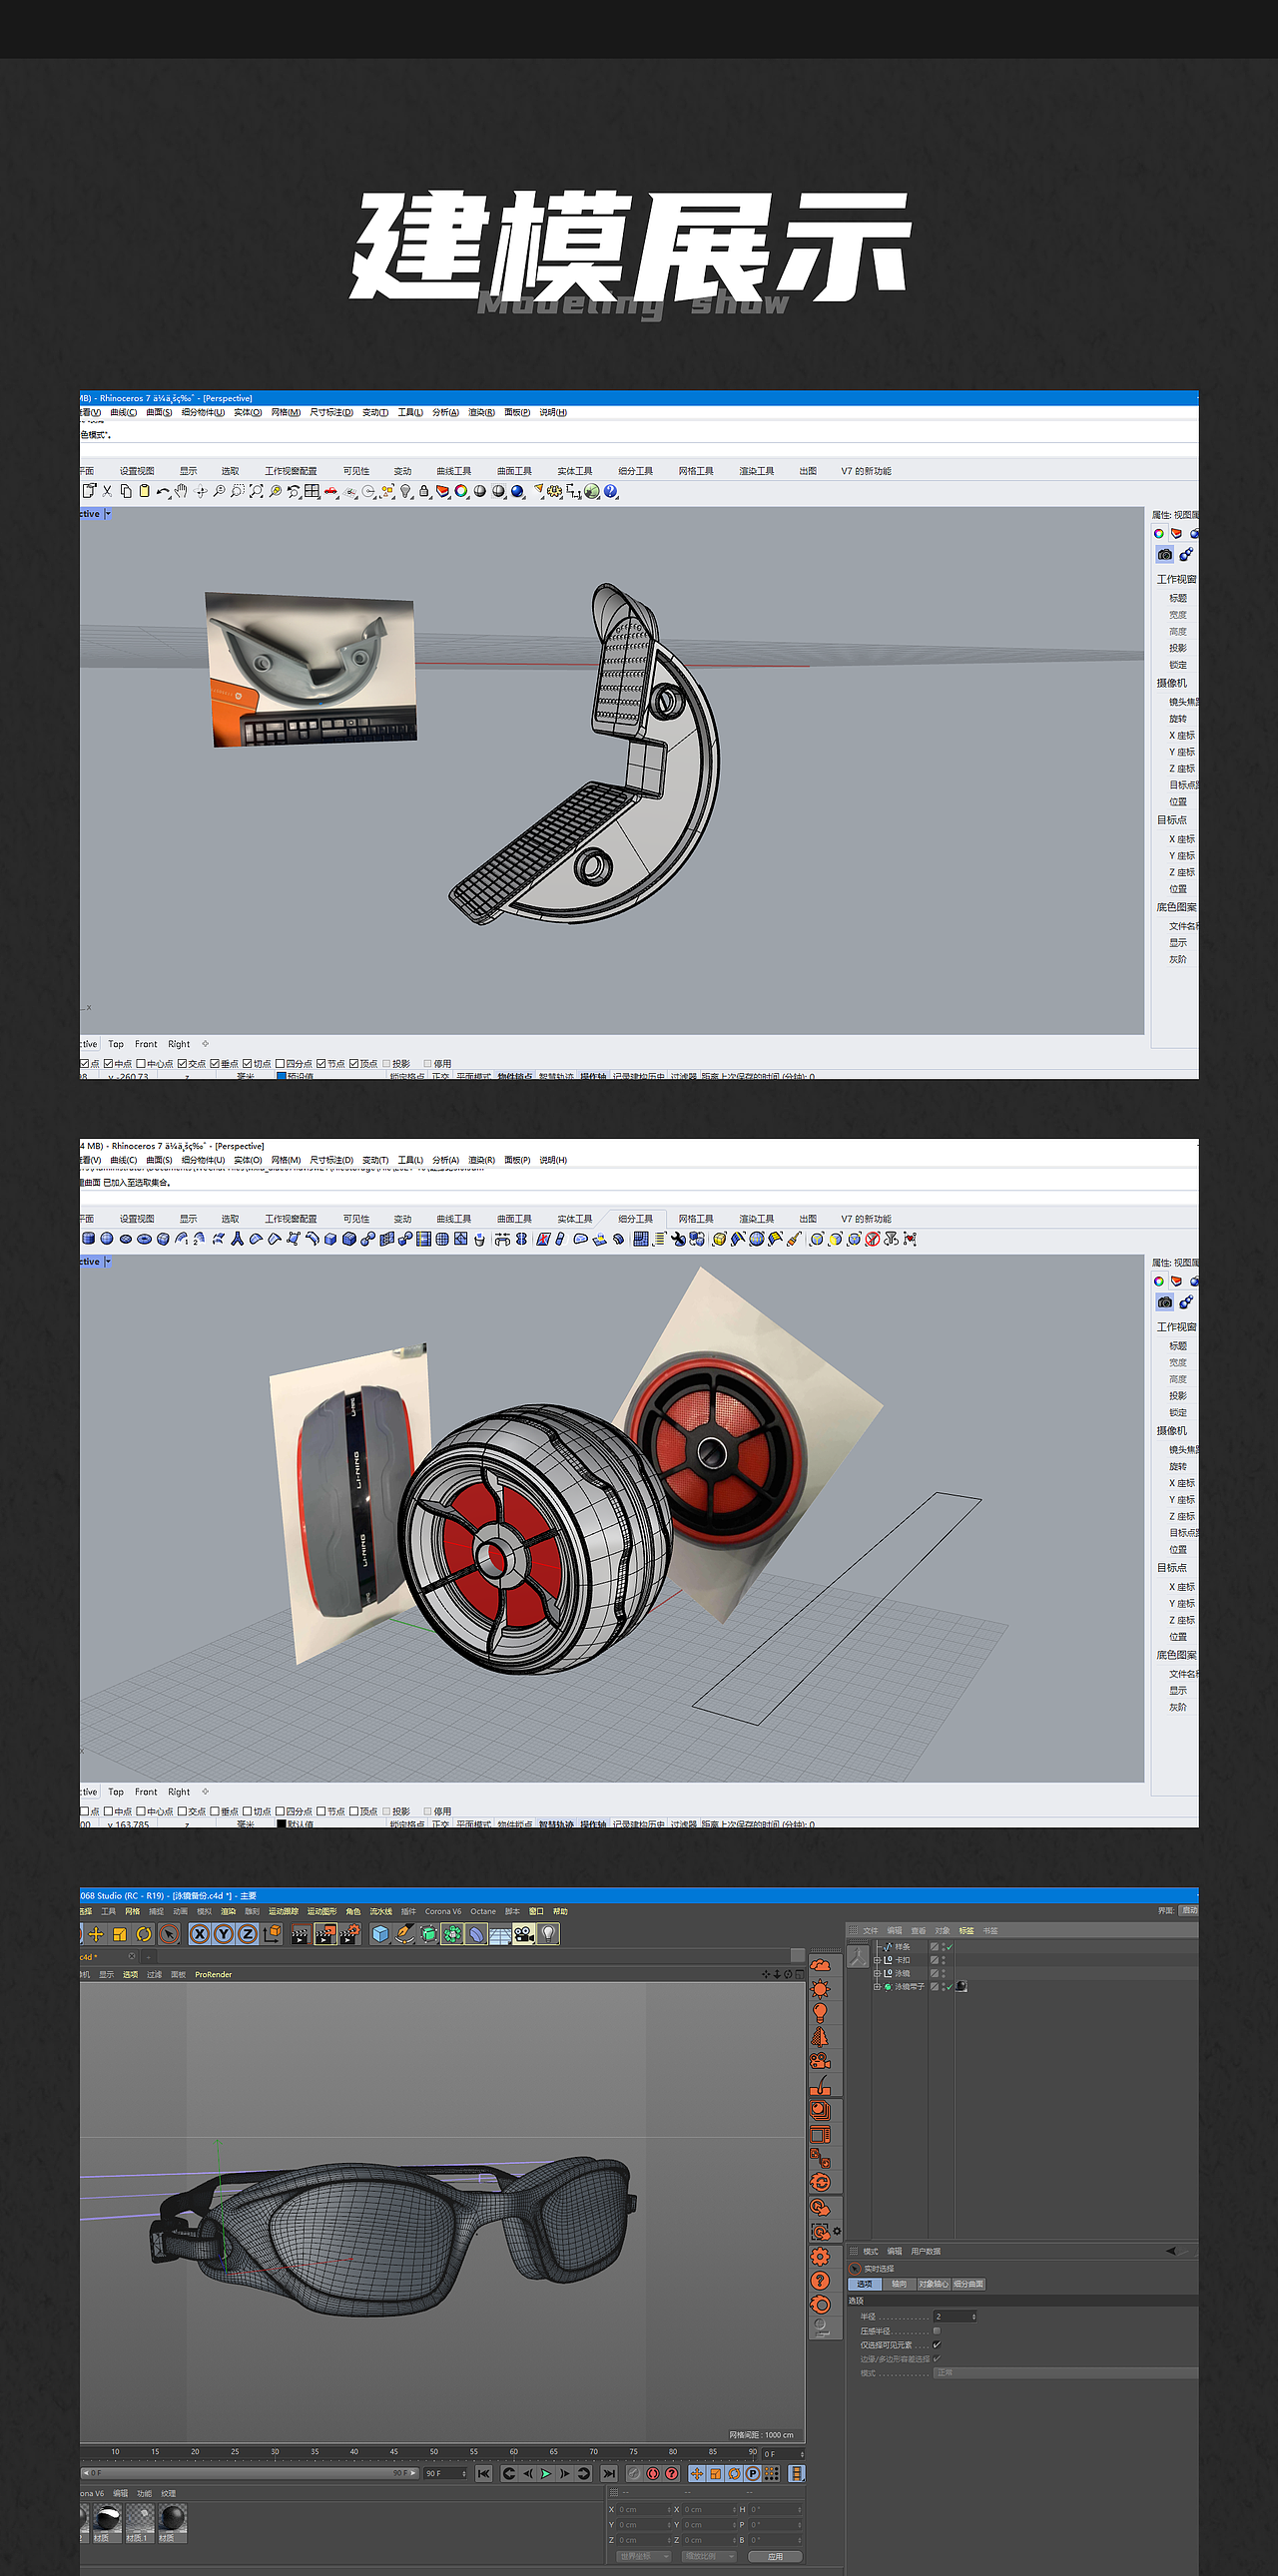Select the 样条 object in Cinema 4D object list
This screenshot has height=2576, width=1278.
(x=902, y=1946)
